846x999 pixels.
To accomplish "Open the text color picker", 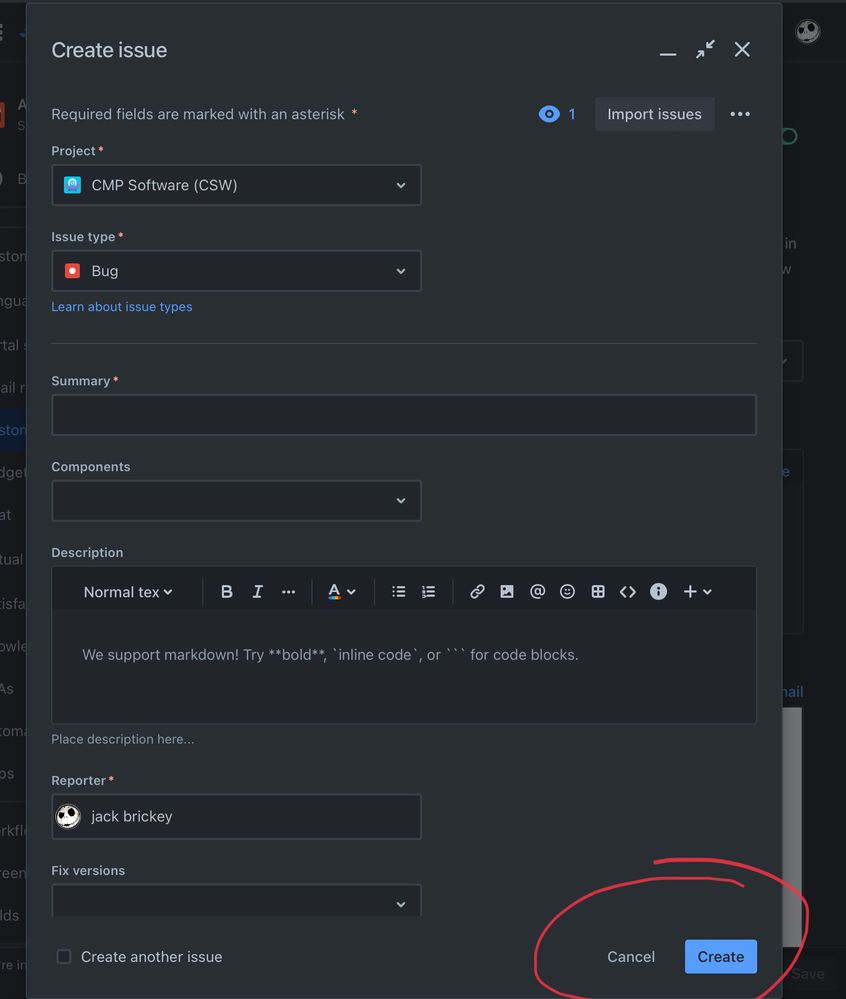I will coord(341,592).
